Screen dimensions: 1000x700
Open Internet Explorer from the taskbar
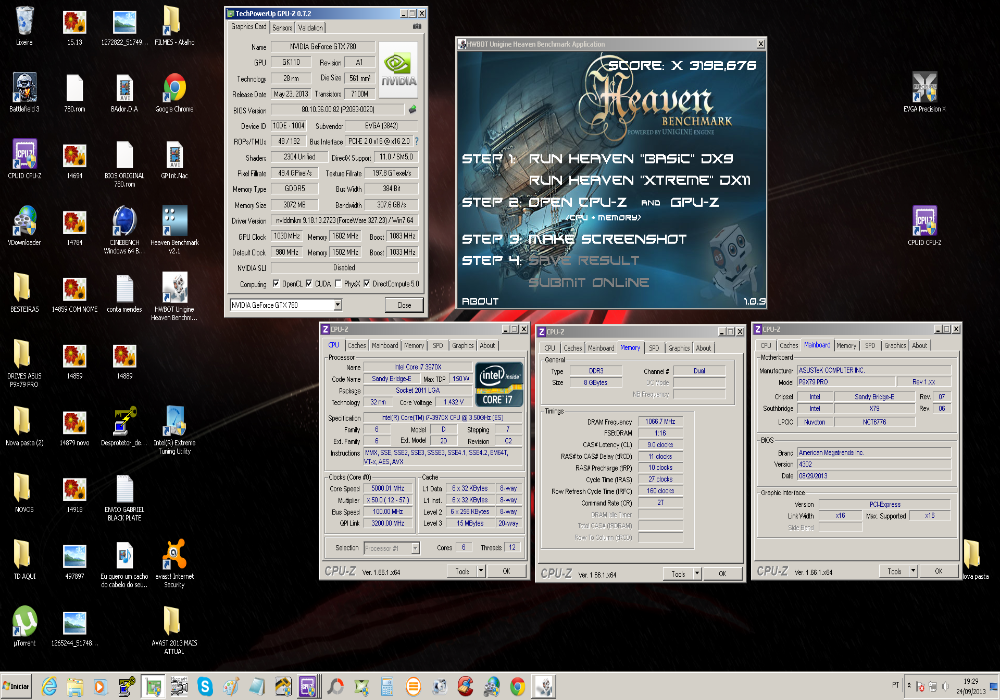(49, 686)
